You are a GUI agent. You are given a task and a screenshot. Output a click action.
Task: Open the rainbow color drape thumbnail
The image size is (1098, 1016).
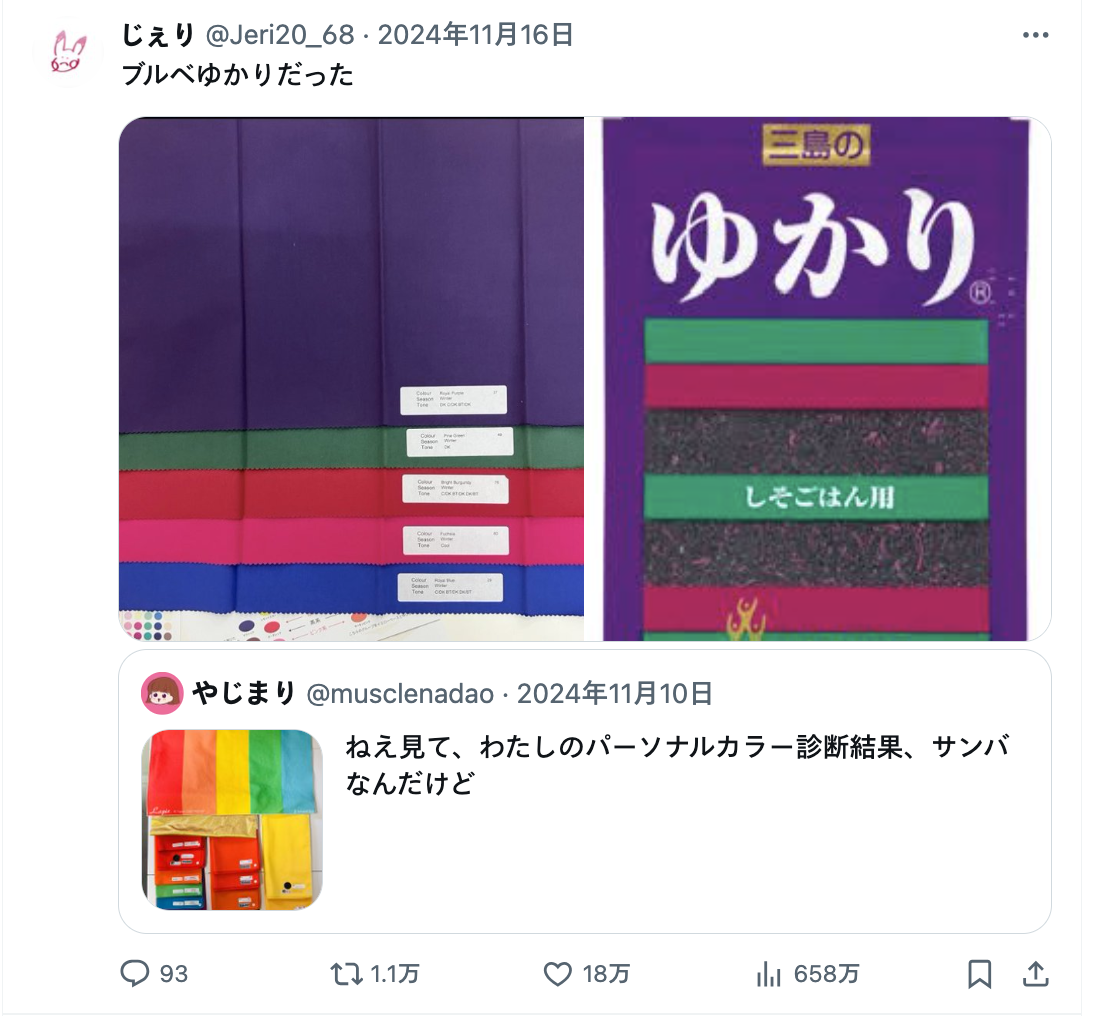(x=232, y=820)
